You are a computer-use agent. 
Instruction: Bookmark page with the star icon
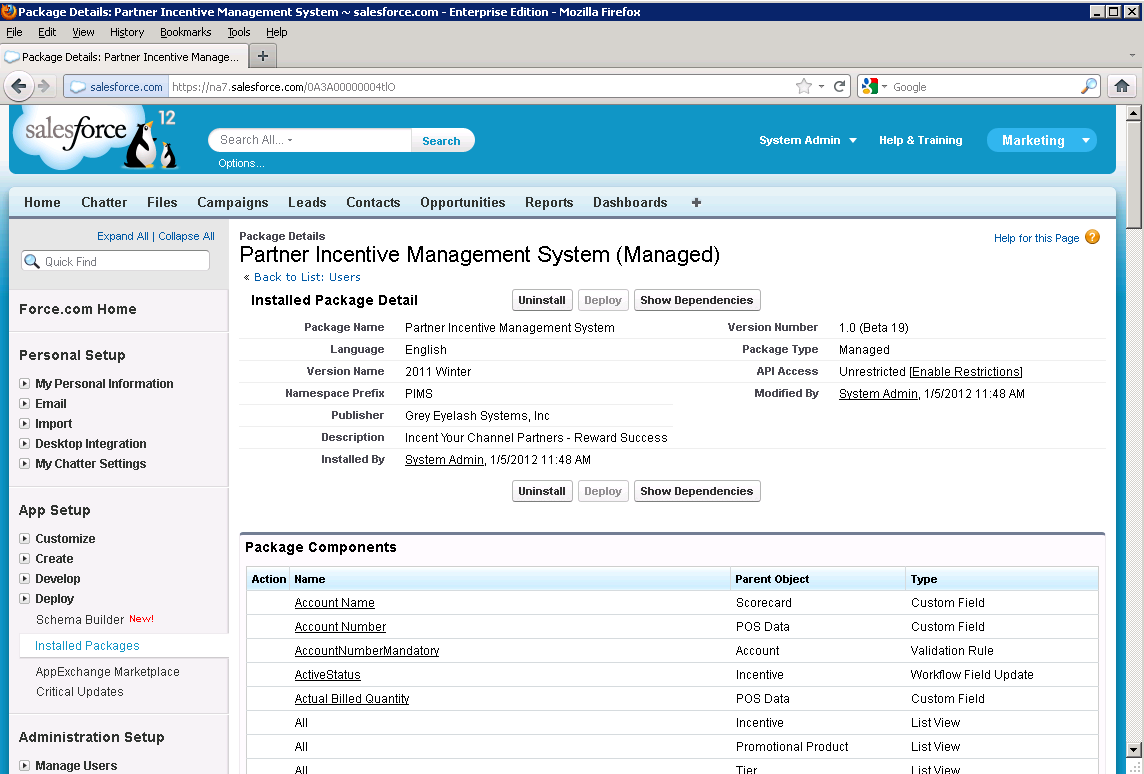pos(804,87)
